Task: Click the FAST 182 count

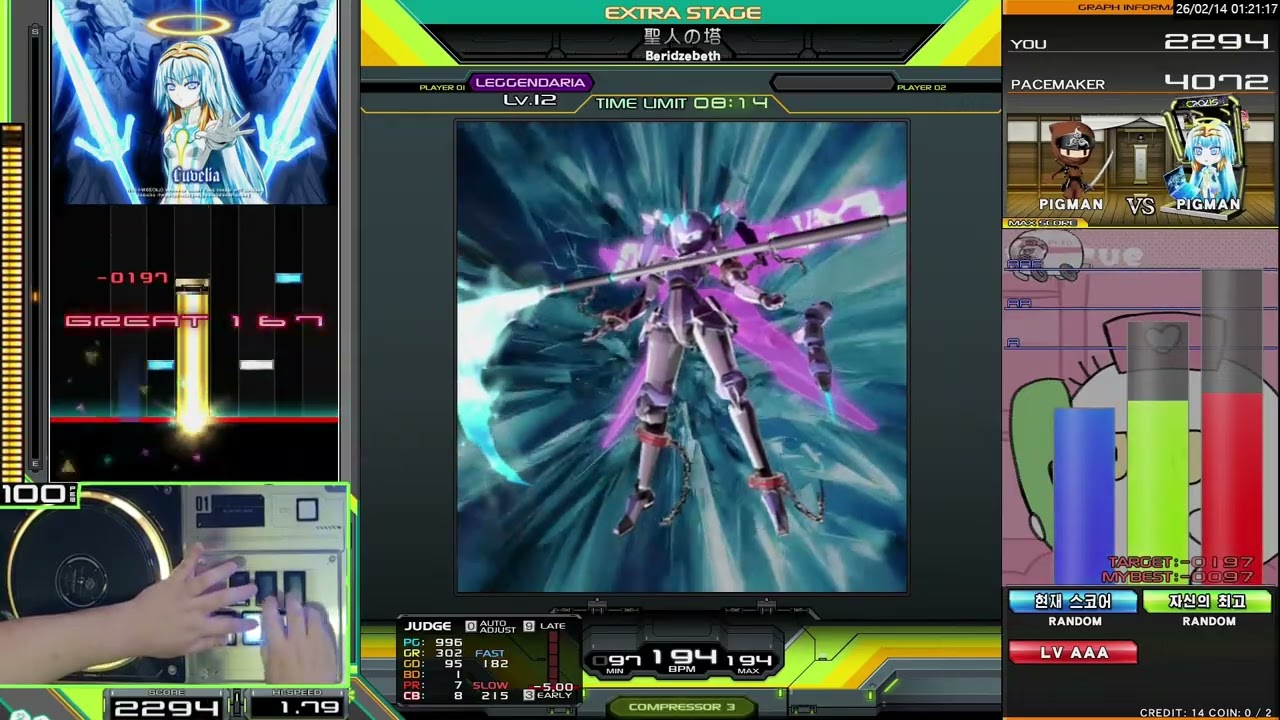Action: click(x=493, y=659)
